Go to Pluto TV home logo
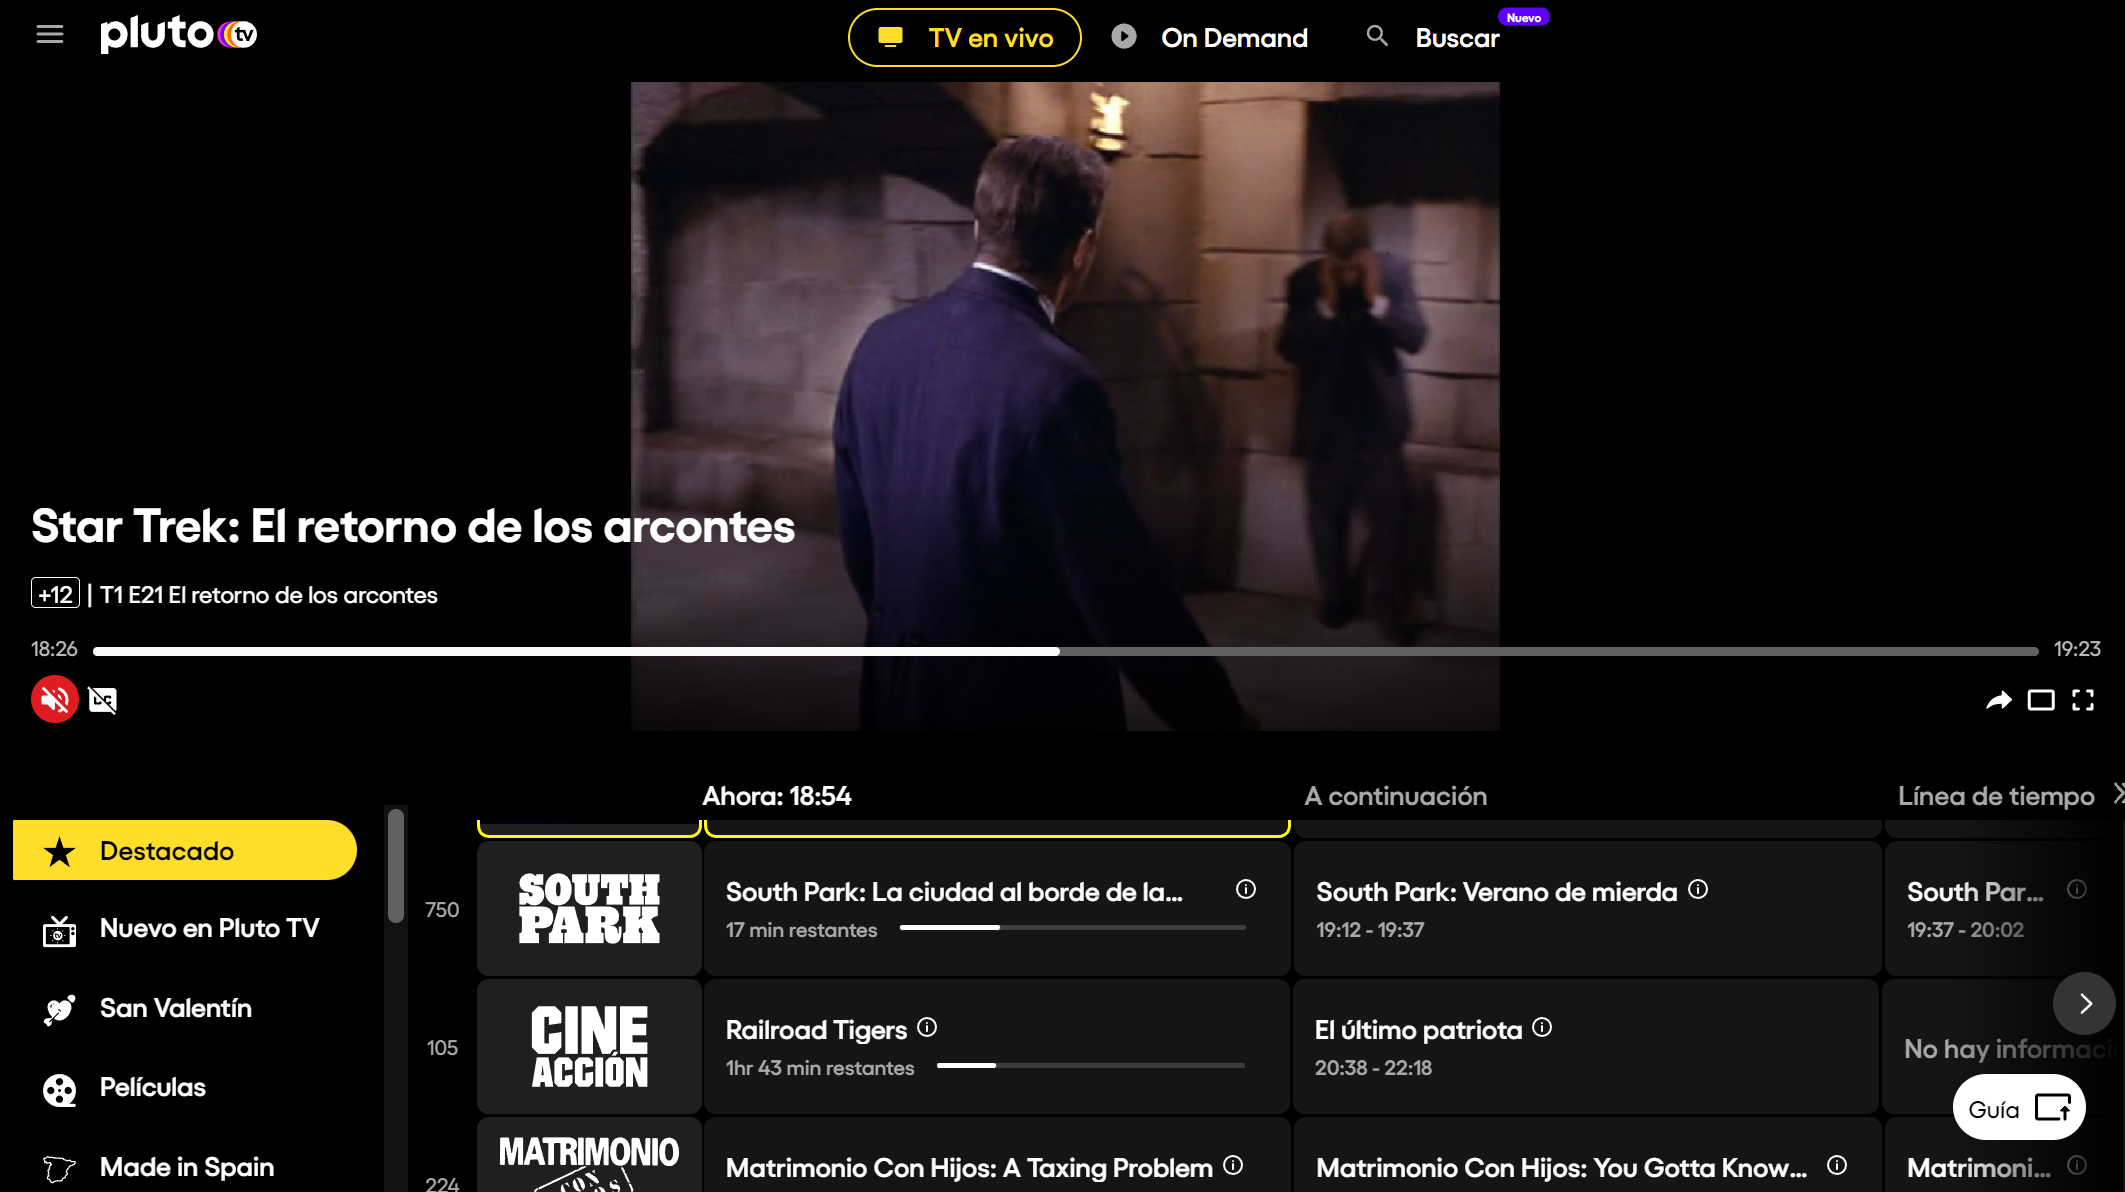 click(178, 34)
